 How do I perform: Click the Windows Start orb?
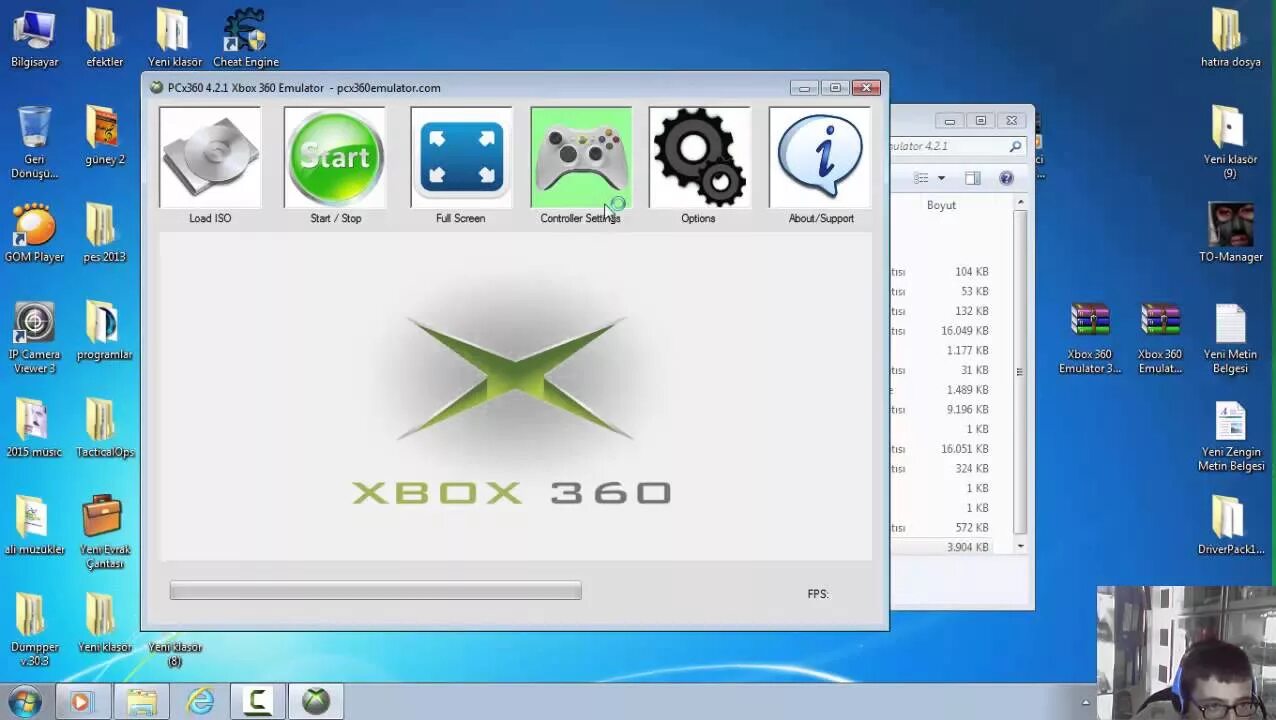tap(25, 701)
